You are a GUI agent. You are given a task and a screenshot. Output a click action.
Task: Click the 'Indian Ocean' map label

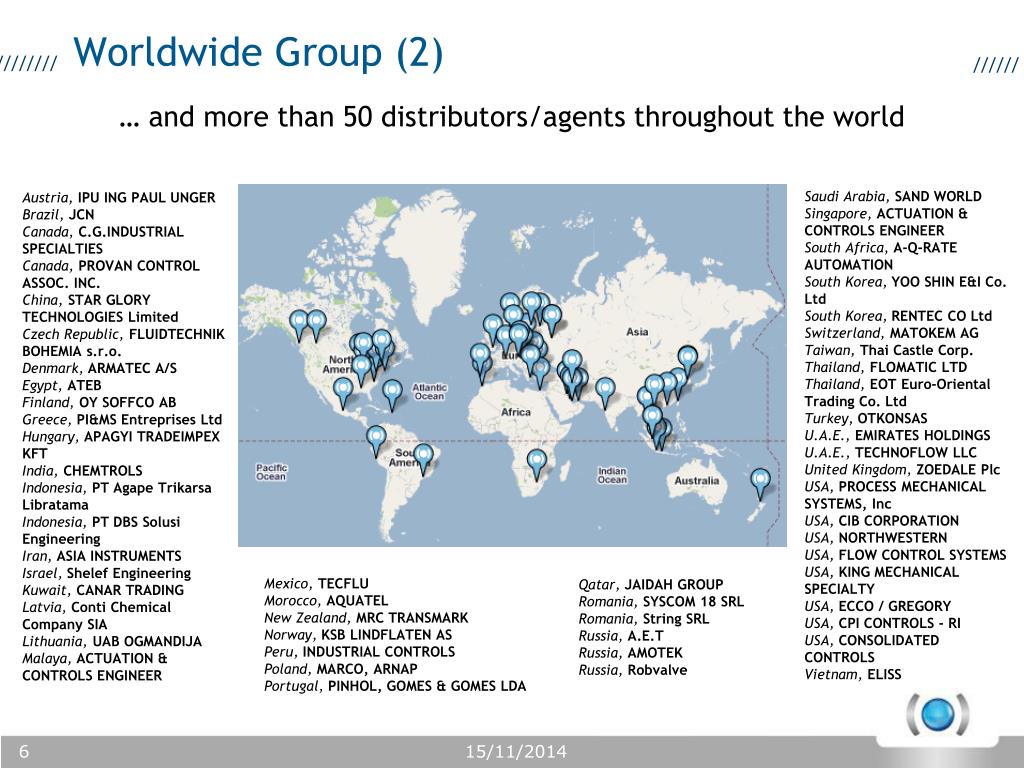612,475
